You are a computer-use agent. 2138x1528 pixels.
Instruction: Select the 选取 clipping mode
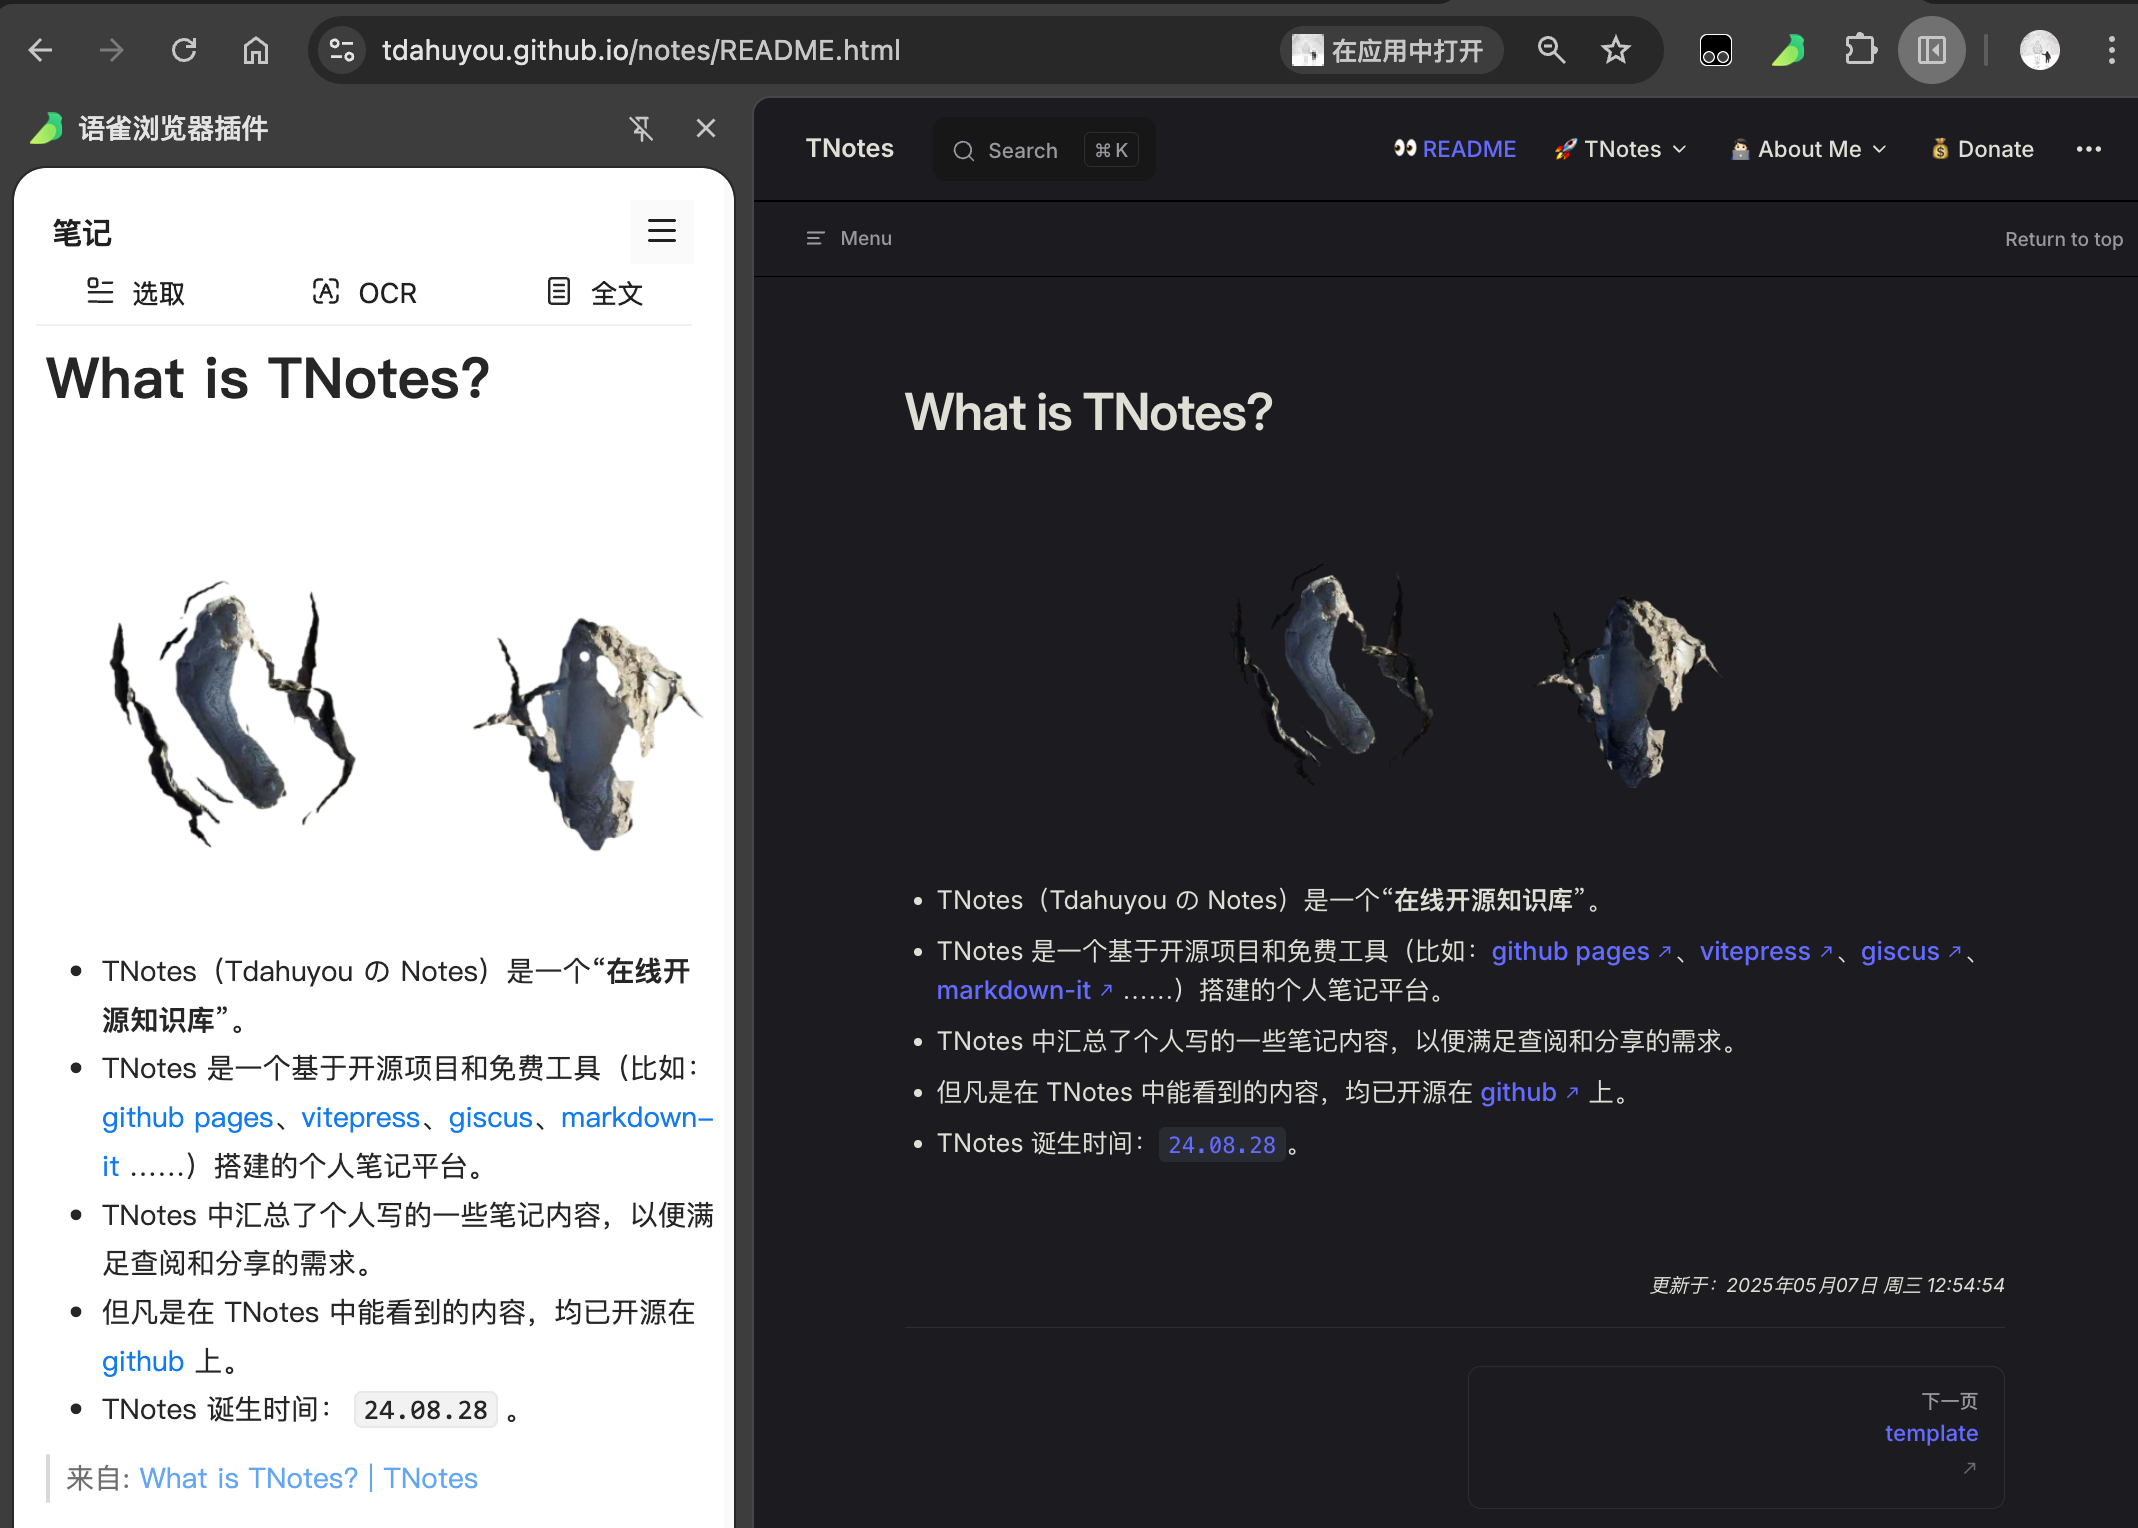[x=135, y=293]
